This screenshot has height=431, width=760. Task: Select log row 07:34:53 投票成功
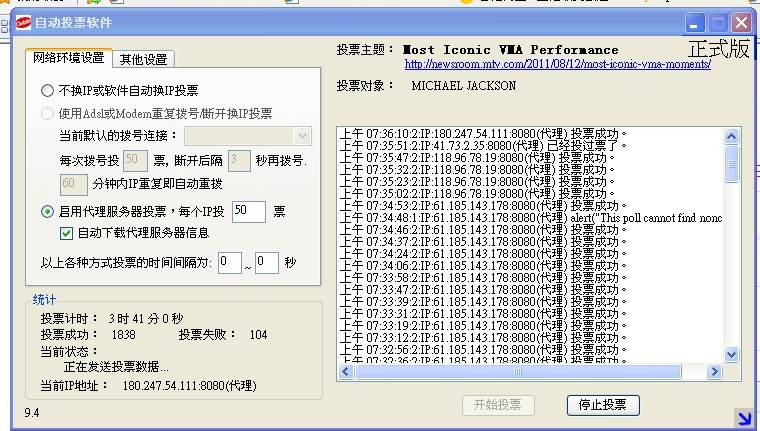tap(483, 206)
